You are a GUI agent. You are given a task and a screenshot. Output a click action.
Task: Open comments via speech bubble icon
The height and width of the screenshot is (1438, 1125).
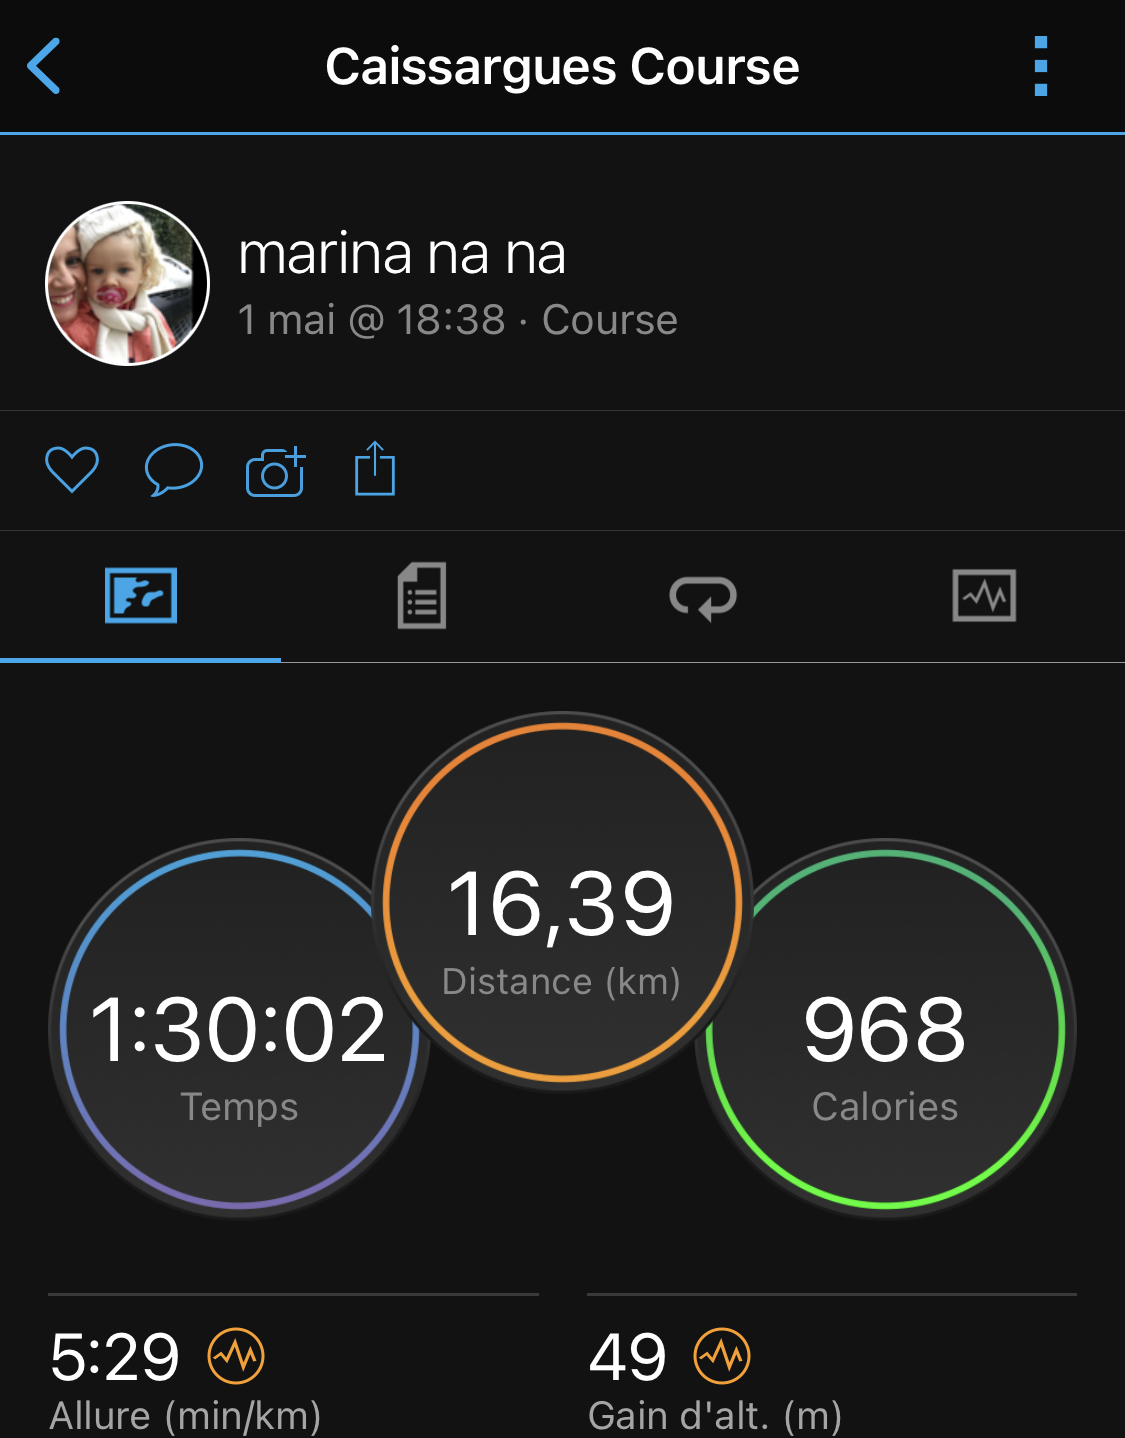tap(174, 469)
